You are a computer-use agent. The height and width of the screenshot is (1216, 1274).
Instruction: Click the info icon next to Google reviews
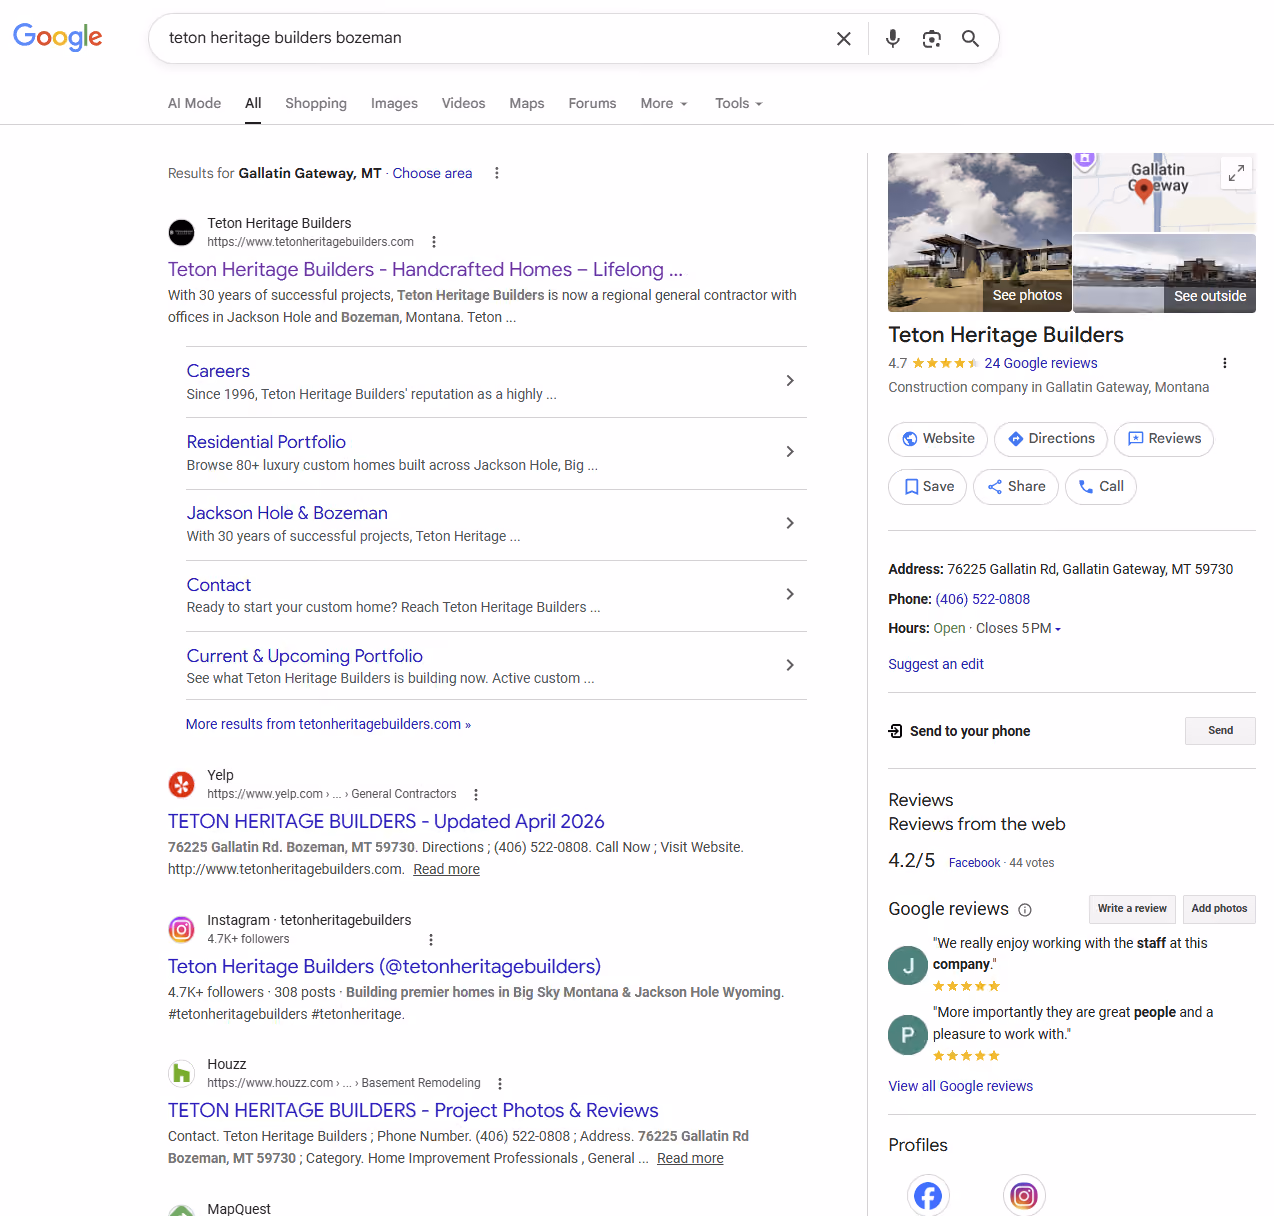(1025, 910)
